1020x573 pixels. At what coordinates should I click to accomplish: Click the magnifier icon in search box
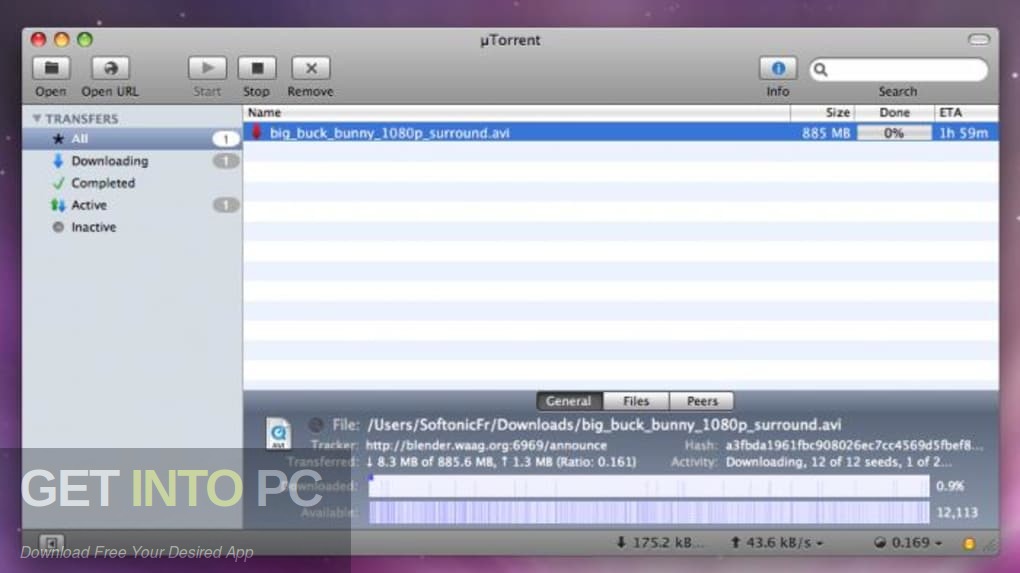[821, 70]
